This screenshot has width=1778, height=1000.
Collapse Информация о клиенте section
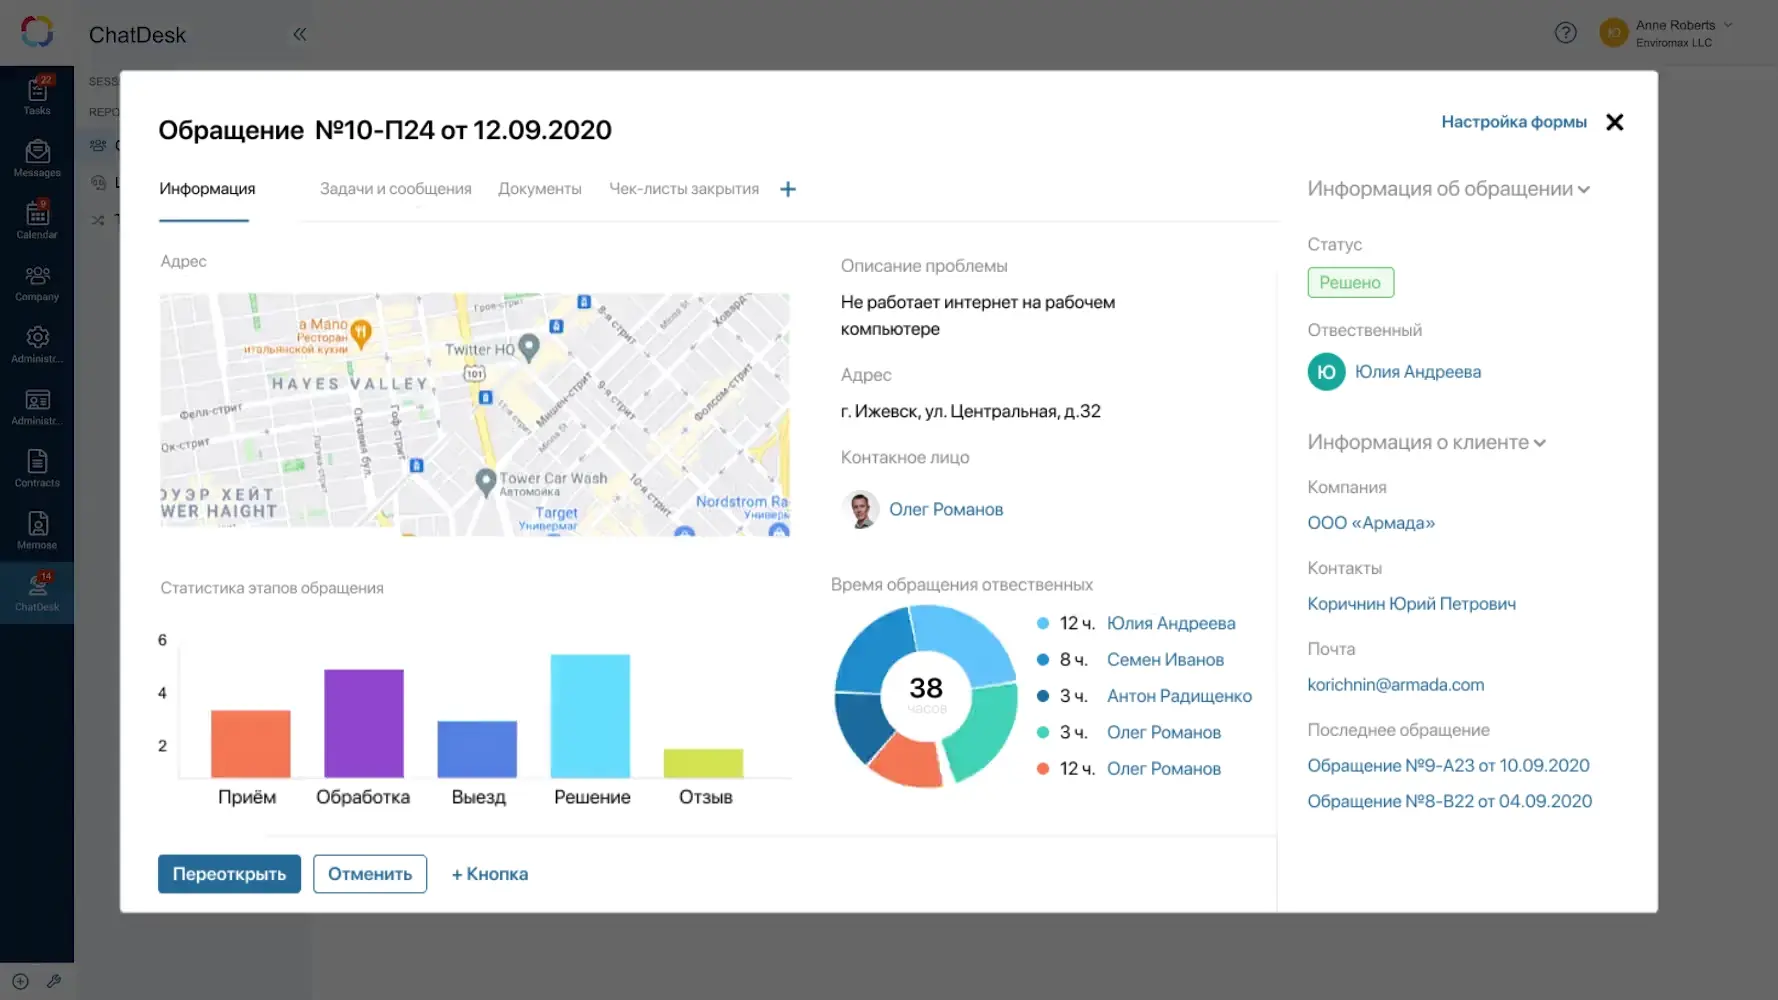tap(1540, 443)
